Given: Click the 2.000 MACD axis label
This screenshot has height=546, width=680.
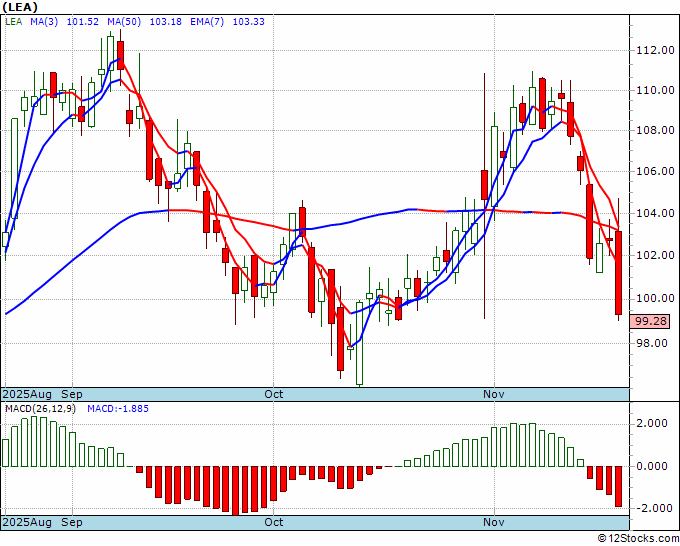Looking at the screenshot, I should pos(651,423).
